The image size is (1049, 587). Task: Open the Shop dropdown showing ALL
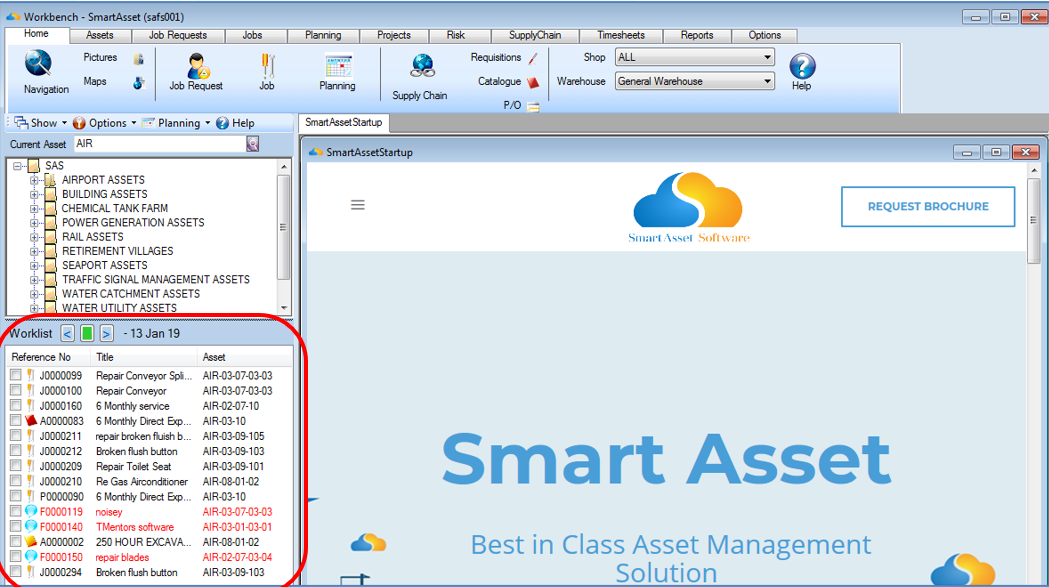[694, 58]
